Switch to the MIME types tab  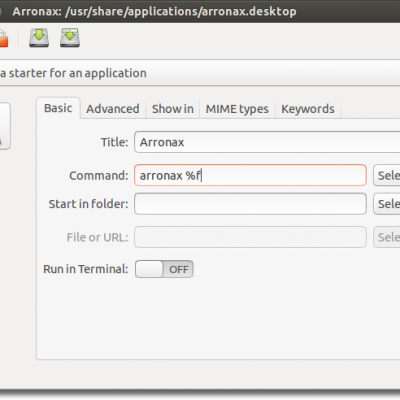237,109
